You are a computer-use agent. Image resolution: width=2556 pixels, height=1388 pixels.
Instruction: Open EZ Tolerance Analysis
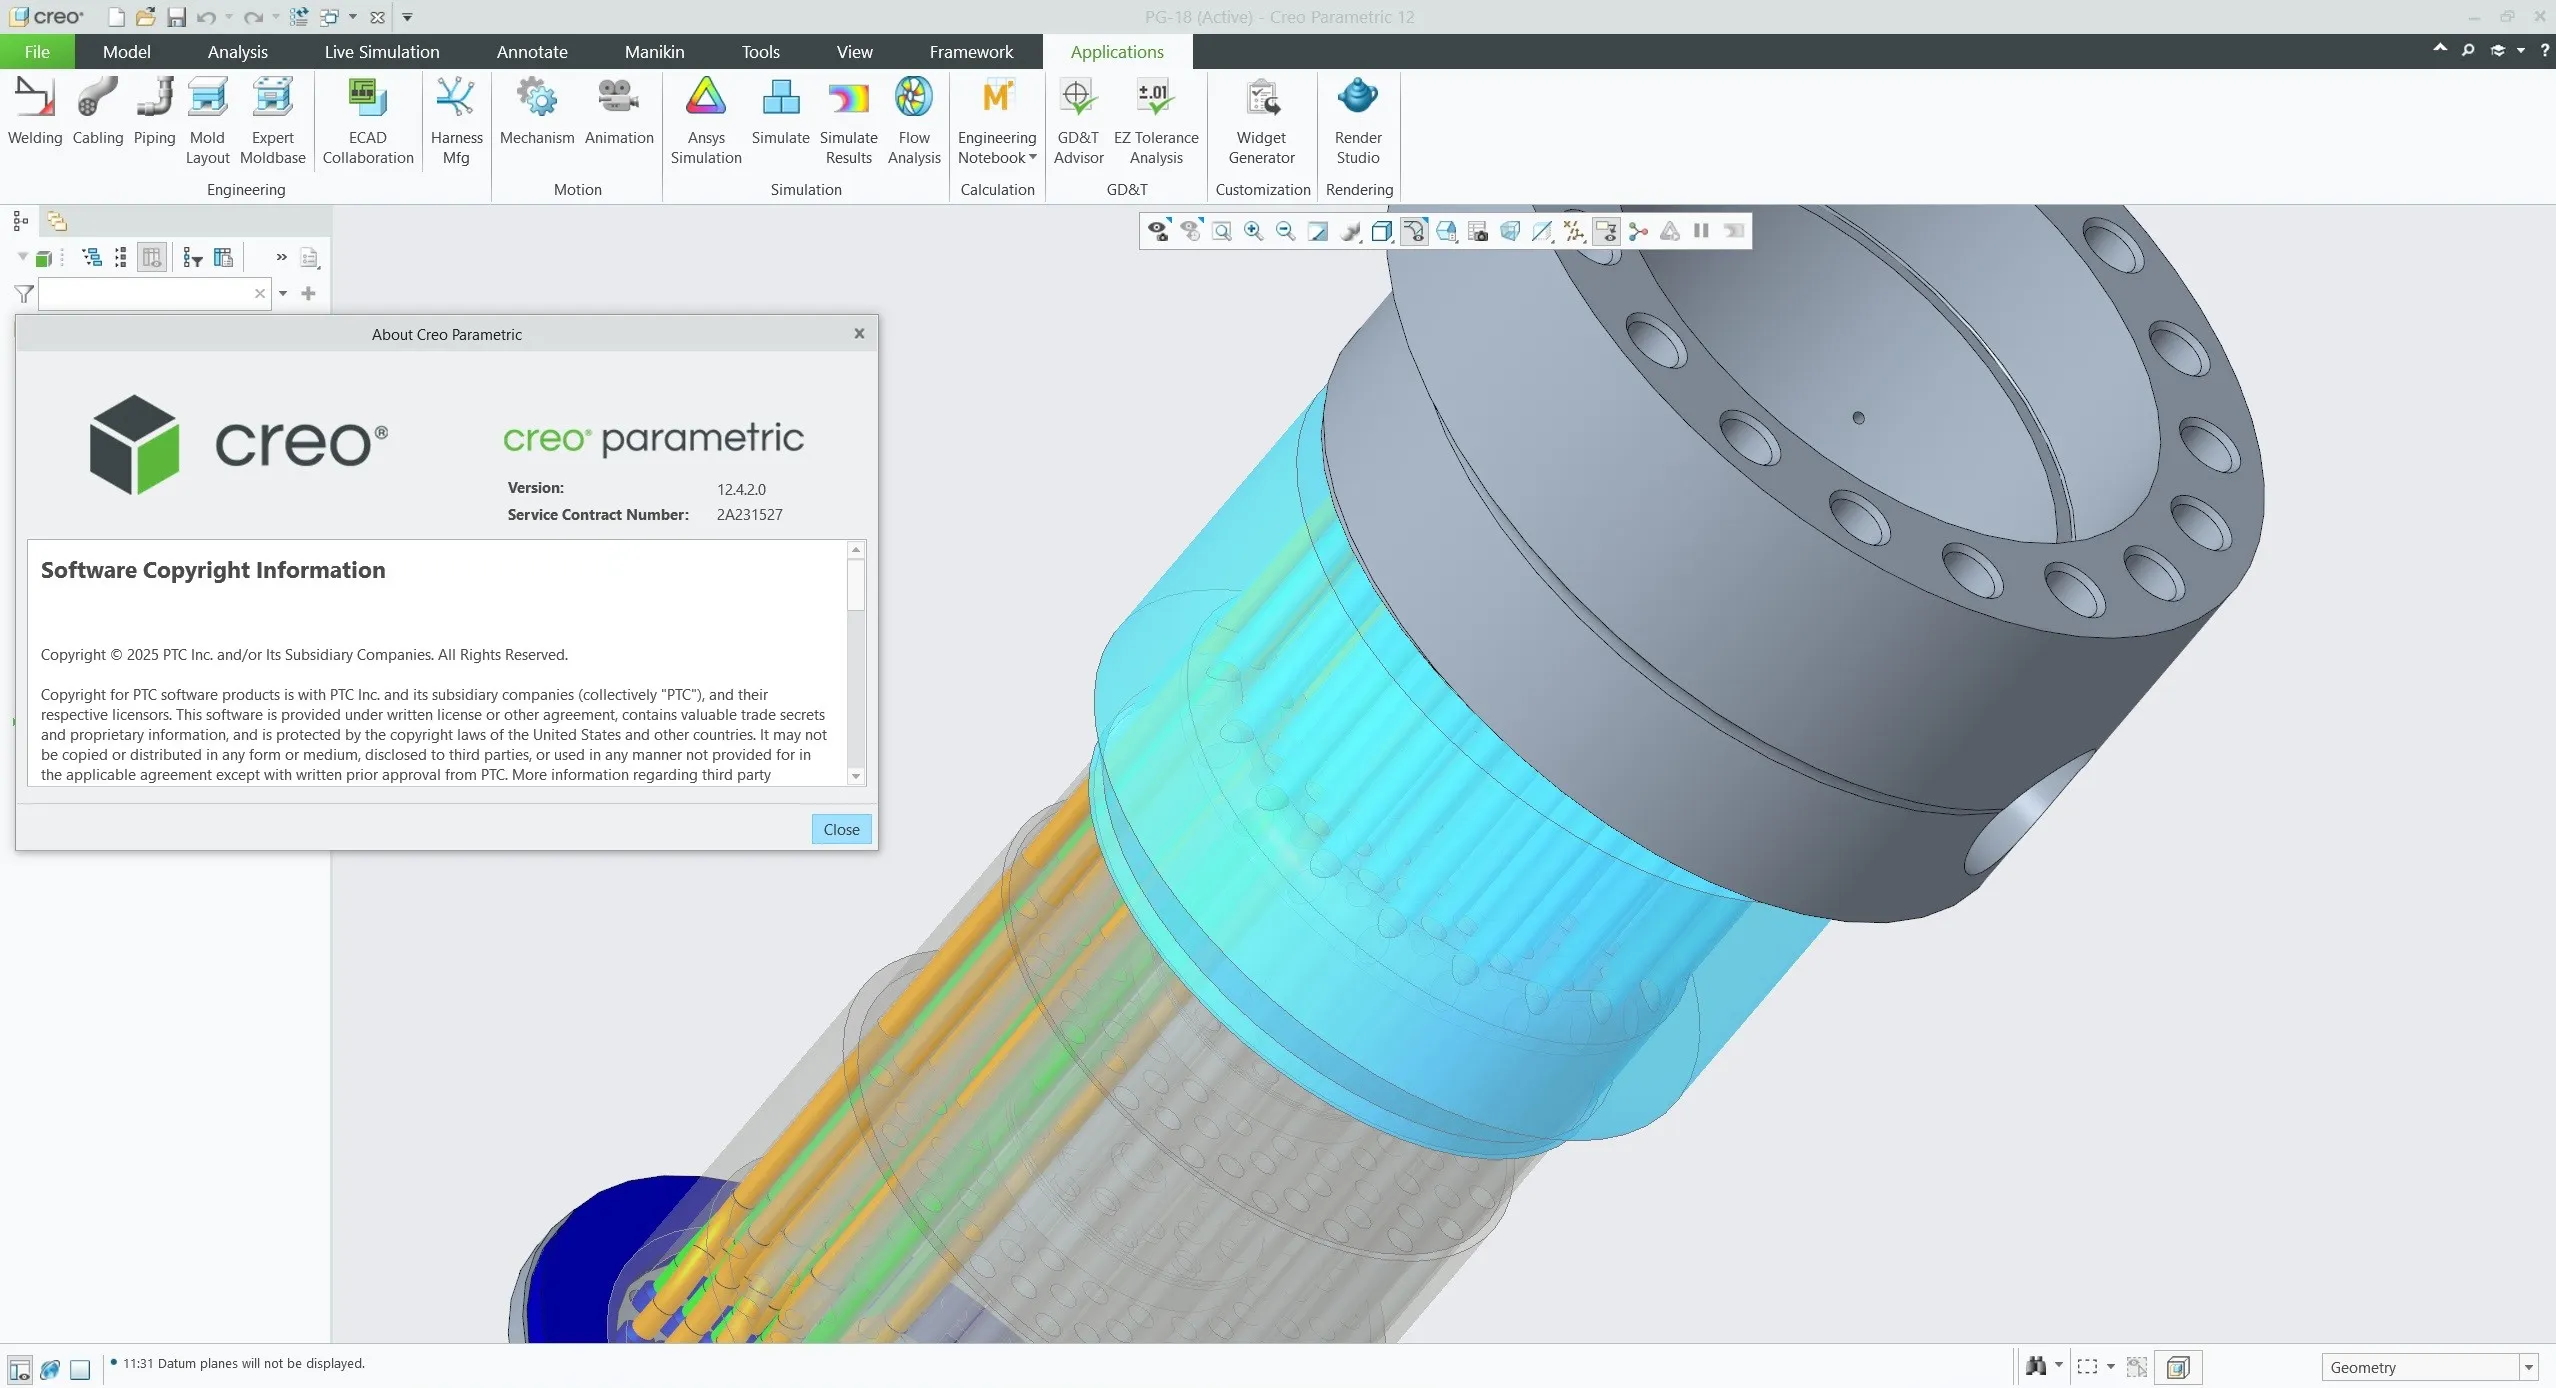point(1155,120)
